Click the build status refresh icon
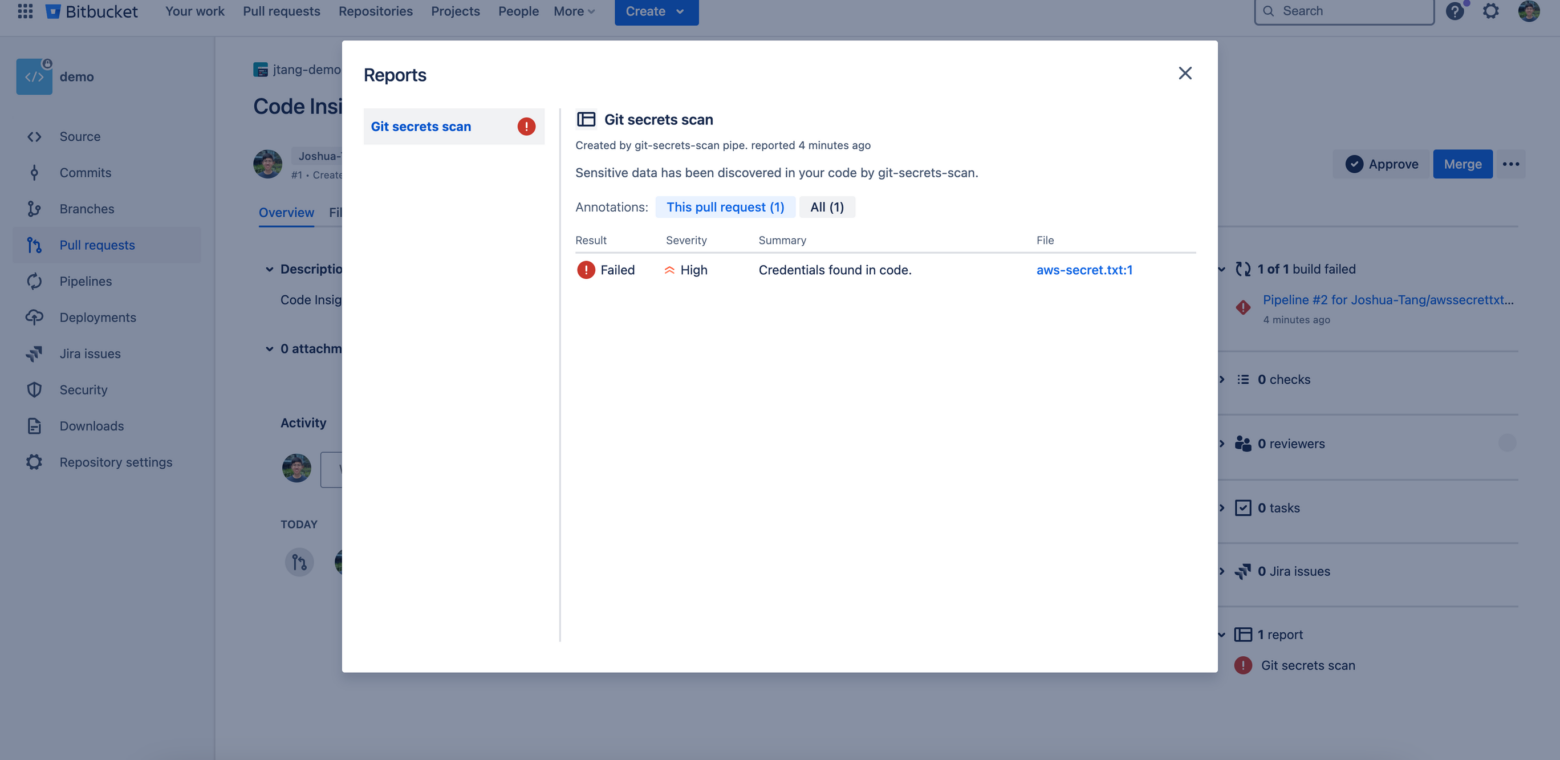 click(1243, 269)
